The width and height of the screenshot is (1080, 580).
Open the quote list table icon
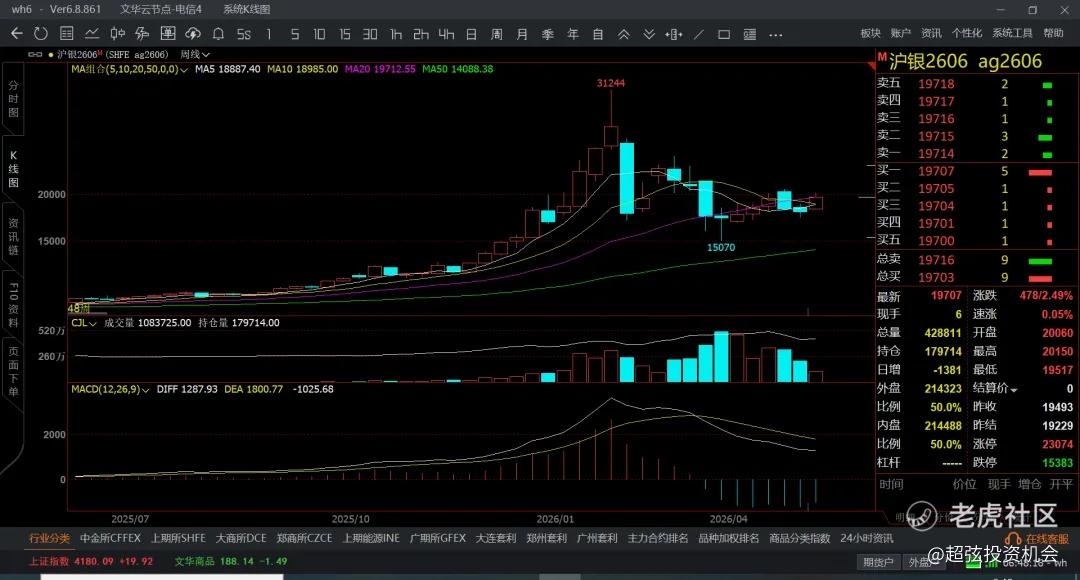67,33
